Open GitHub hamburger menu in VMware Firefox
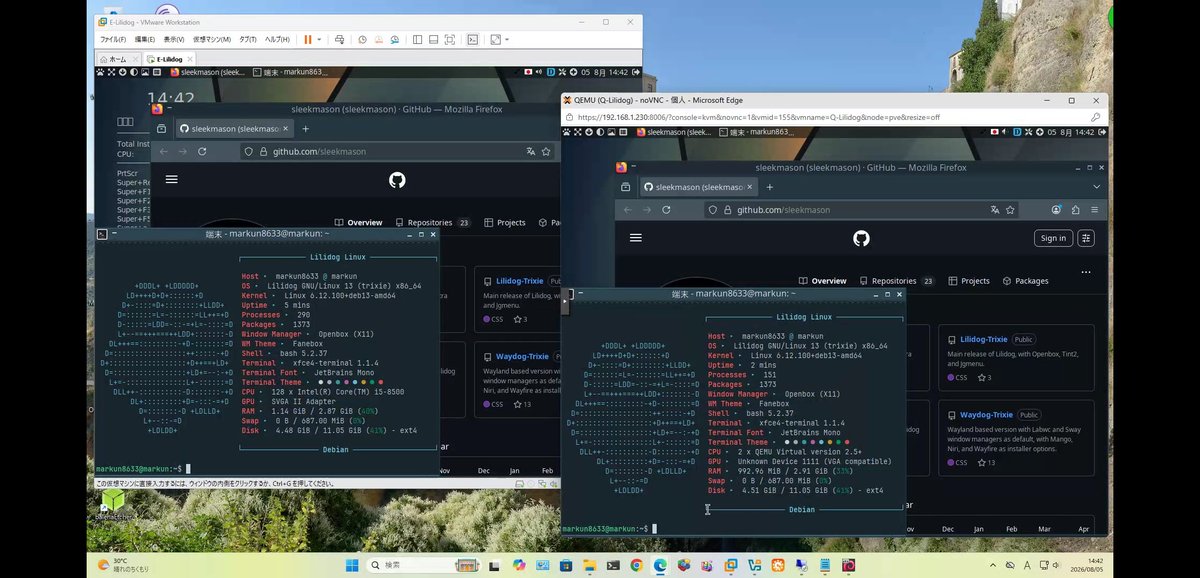 pyautogui.click(x=171, y=179)
